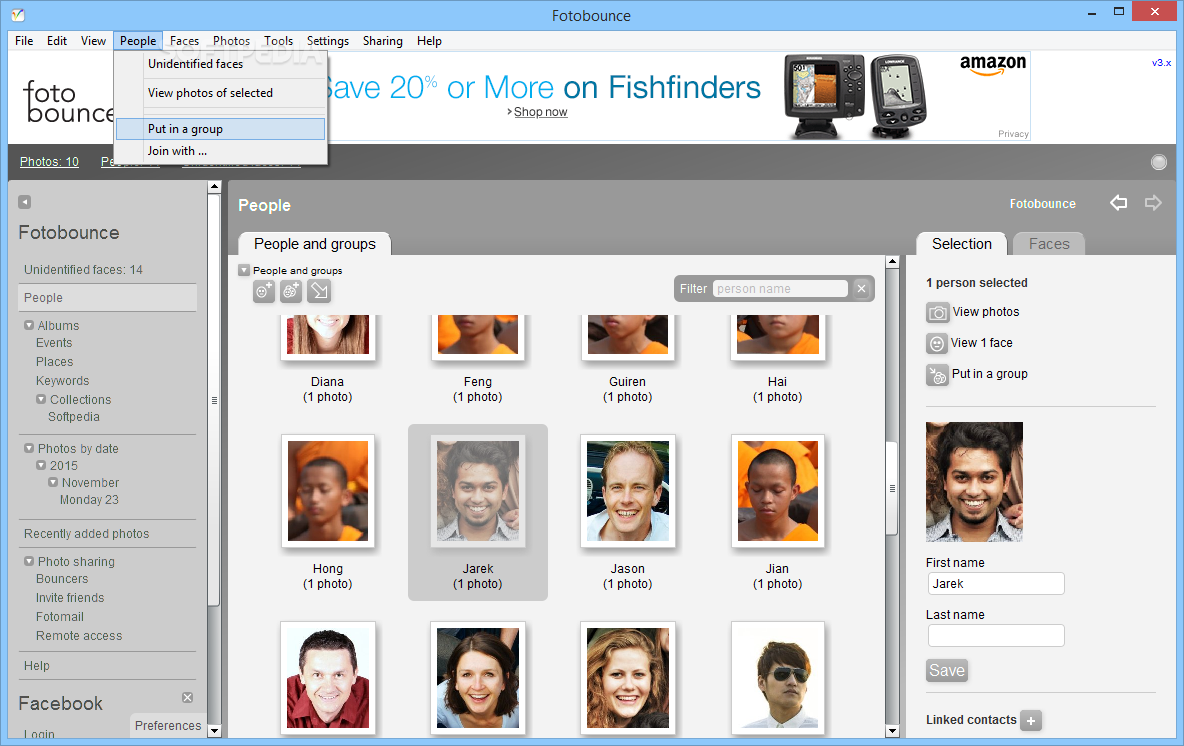Open Keywords in the sidebar
The height and width of the screenshot is (746, 1184).
(x=63, y=381)
